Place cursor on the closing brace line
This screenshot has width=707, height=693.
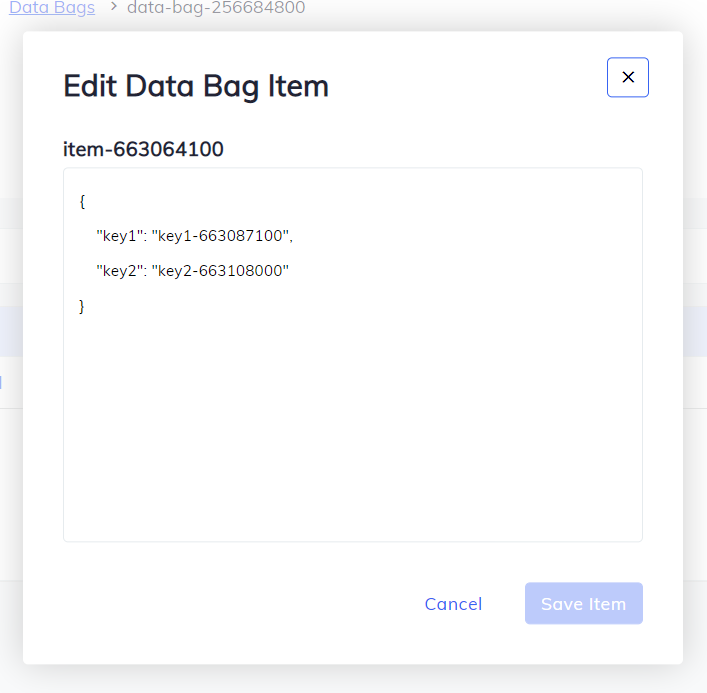coord(82,306)
